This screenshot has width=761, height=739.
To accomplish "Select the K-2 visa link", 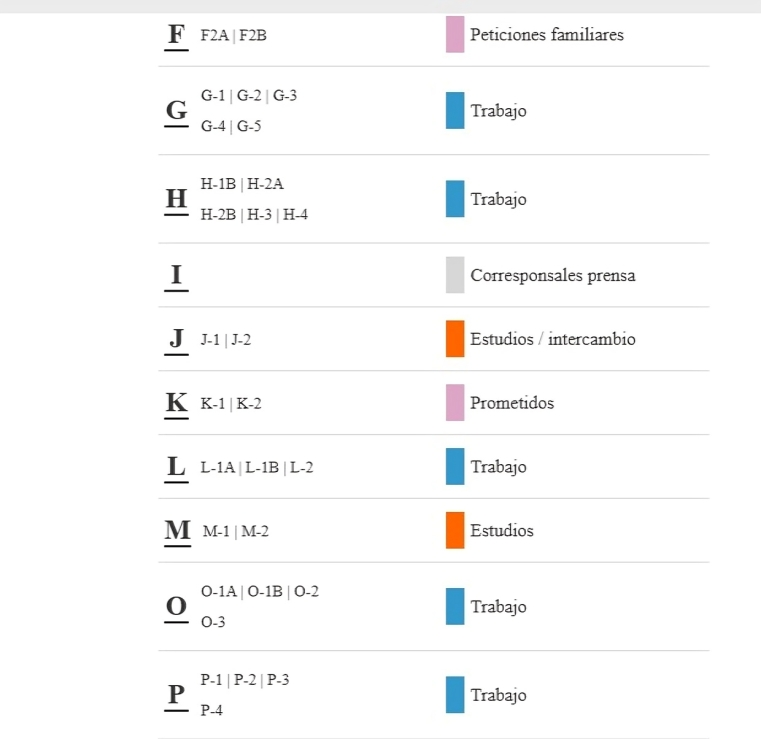I will [250, 404].
